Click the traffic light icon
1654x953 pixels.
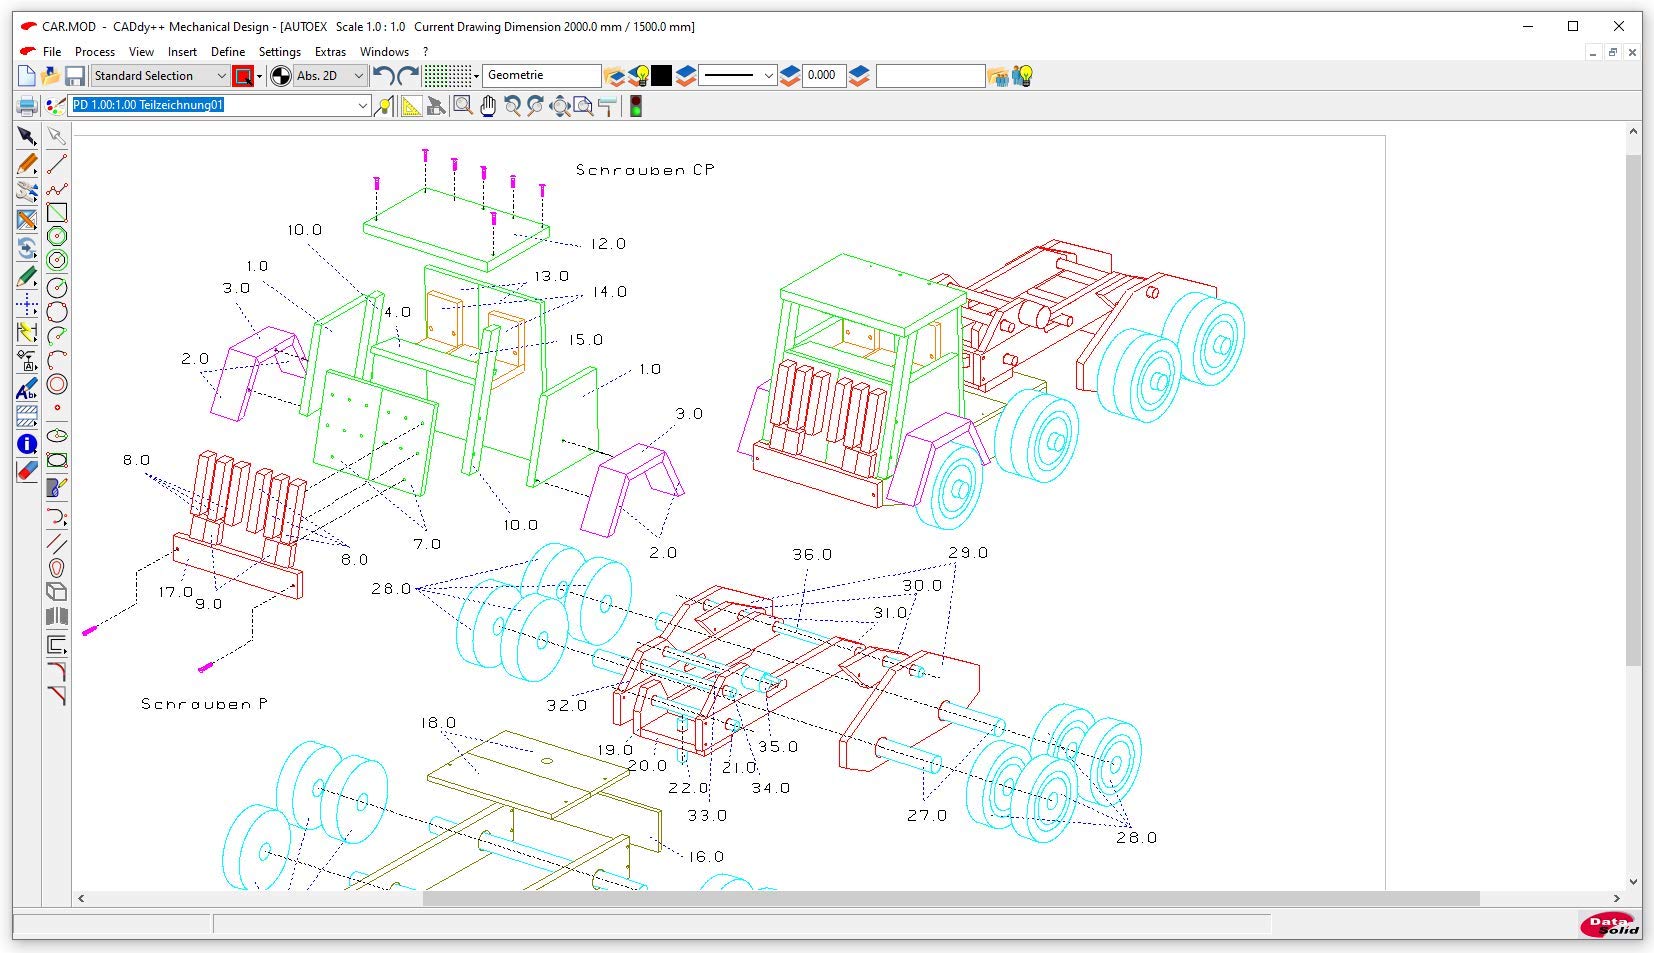tap(635, 106)
